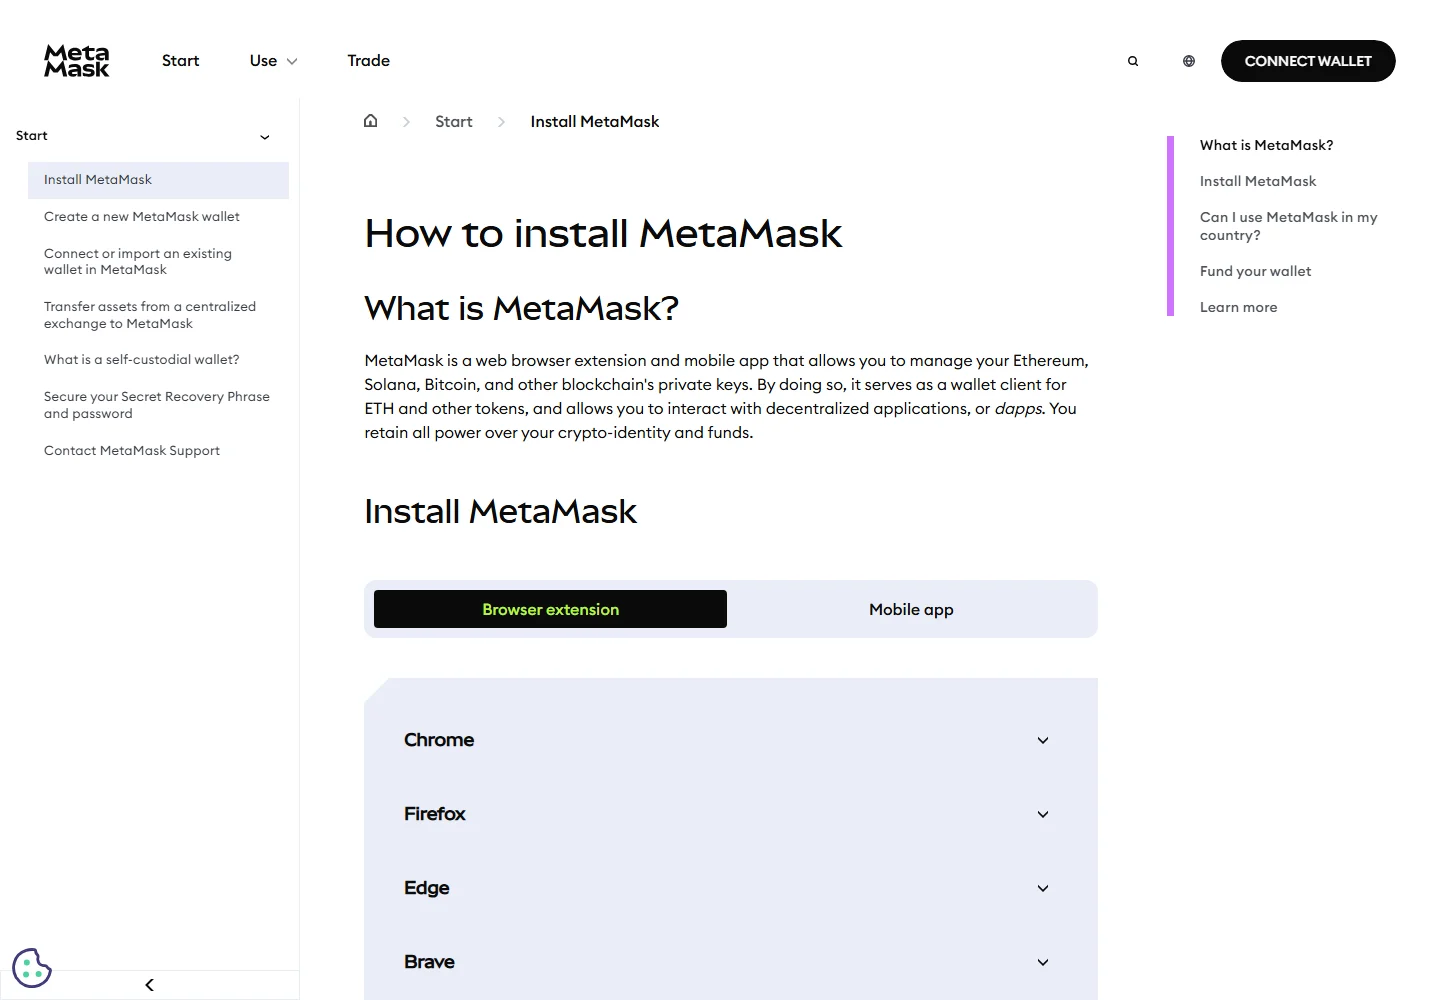Click the home breadcrumb icon

(371, 121)
